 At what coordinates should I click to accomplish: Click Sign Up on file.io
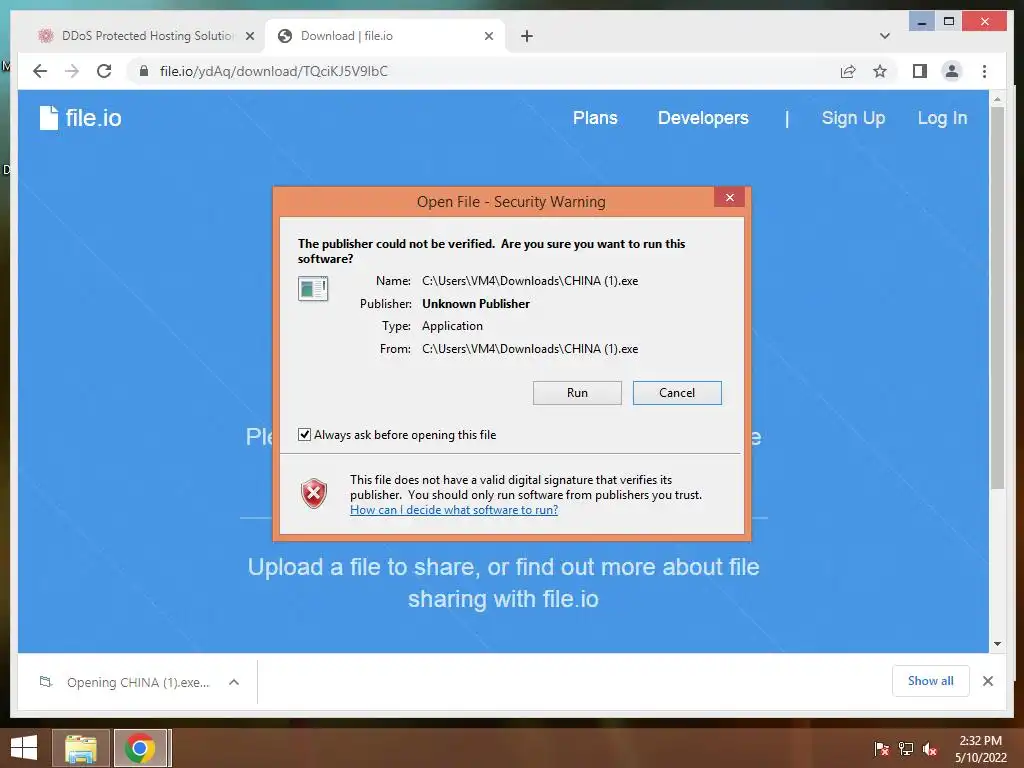click(853, 118)
